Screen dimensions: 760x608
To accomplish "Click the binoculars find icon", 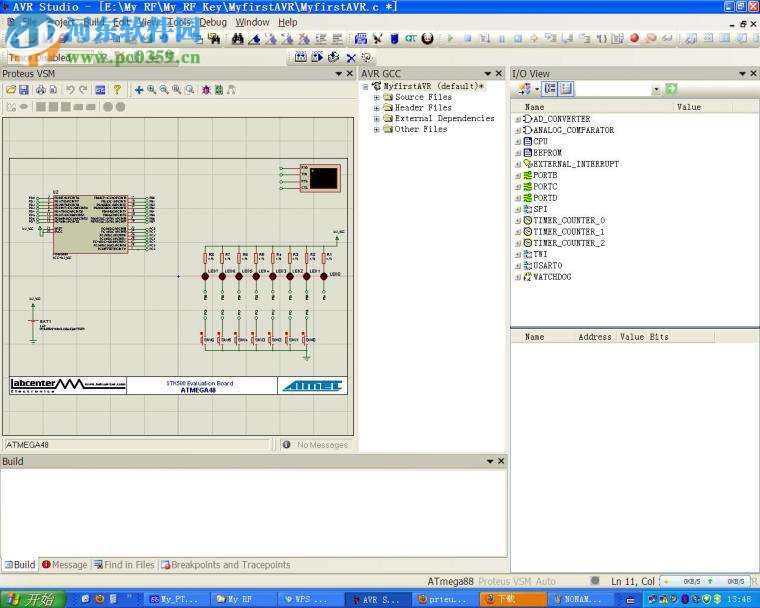I will point(238,38).
